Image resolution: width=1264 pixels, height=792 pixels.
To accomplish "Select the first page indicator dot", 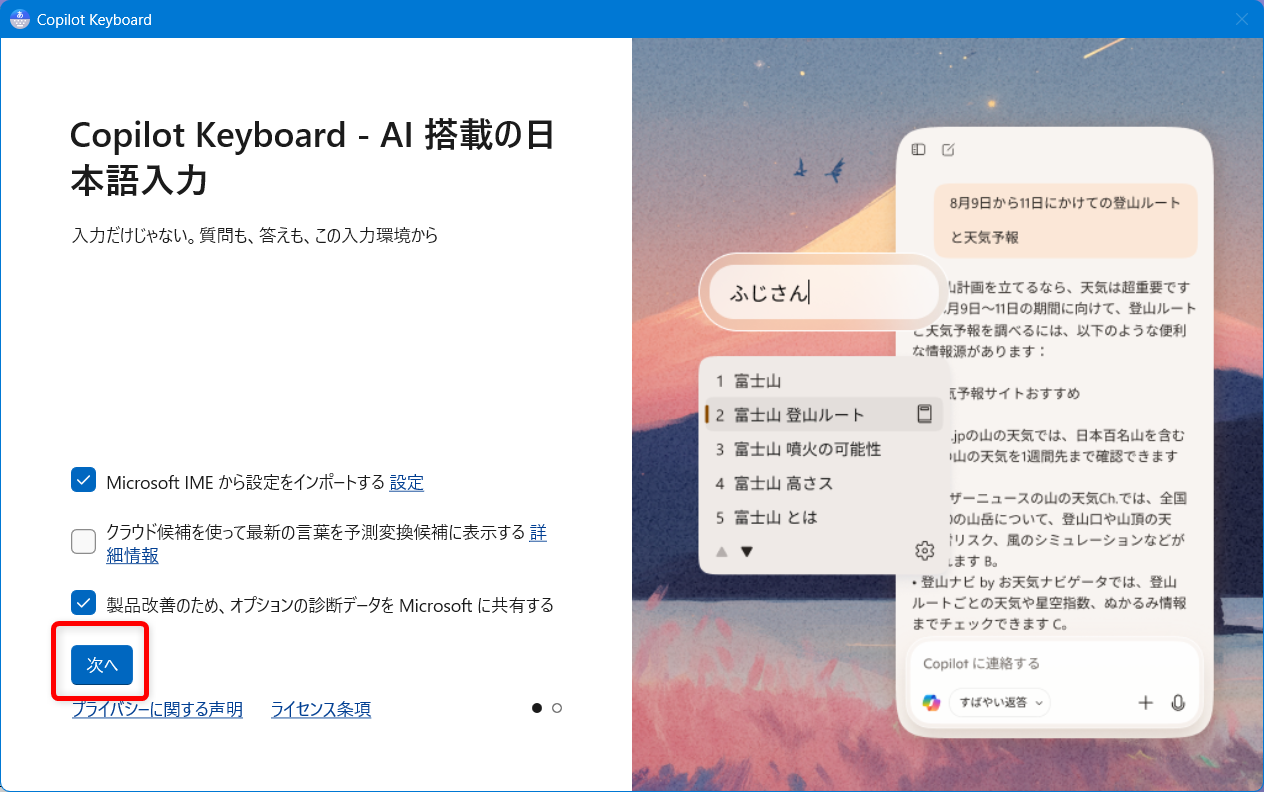I will point(537,708).
